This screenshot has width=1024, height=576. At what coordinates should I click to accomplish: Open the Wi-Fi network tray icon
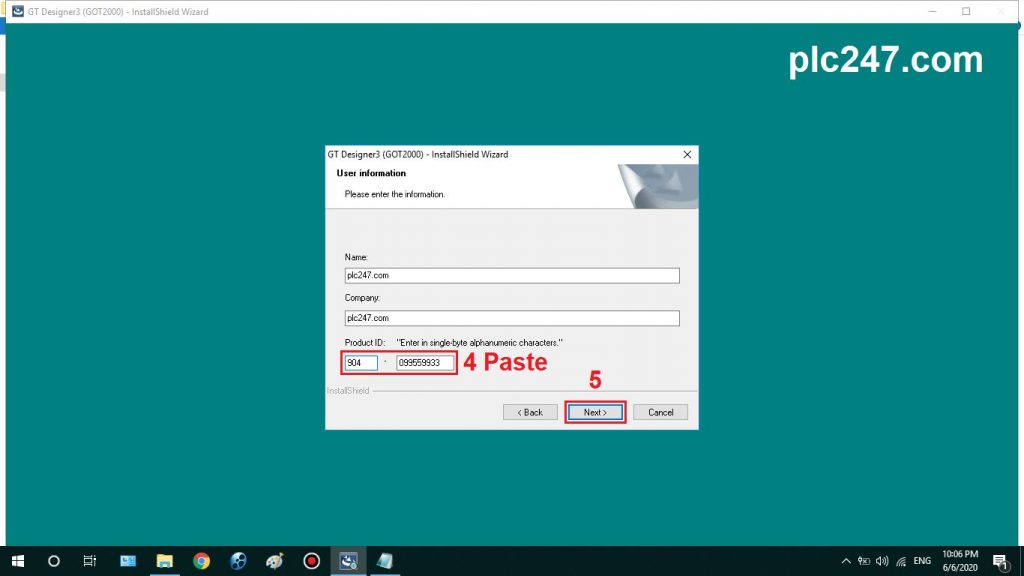tap(901, 561)
